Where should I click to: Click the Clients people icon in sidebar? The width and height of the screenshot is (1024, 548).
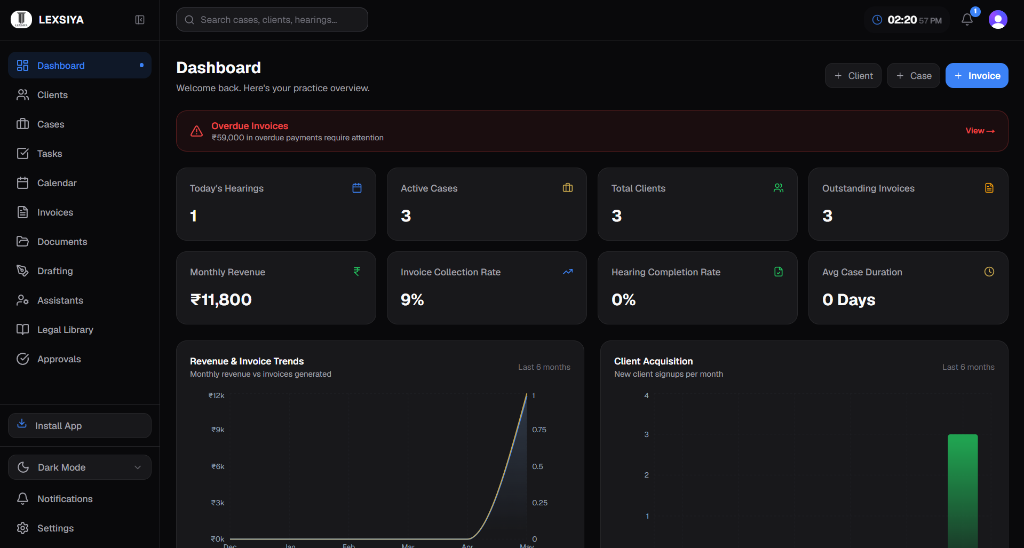[x=23, y=95]
